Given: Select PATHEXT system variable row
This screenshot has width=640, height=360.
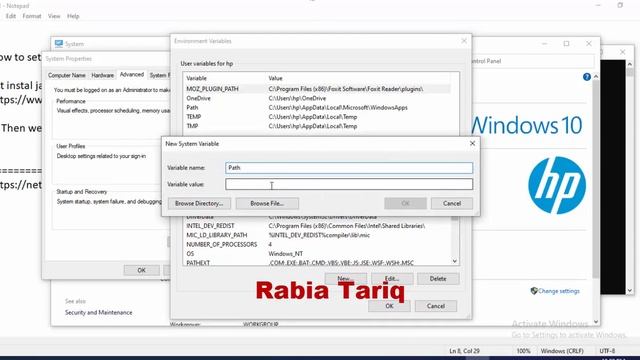Looking at the screenshot, I should coord(318,263).
